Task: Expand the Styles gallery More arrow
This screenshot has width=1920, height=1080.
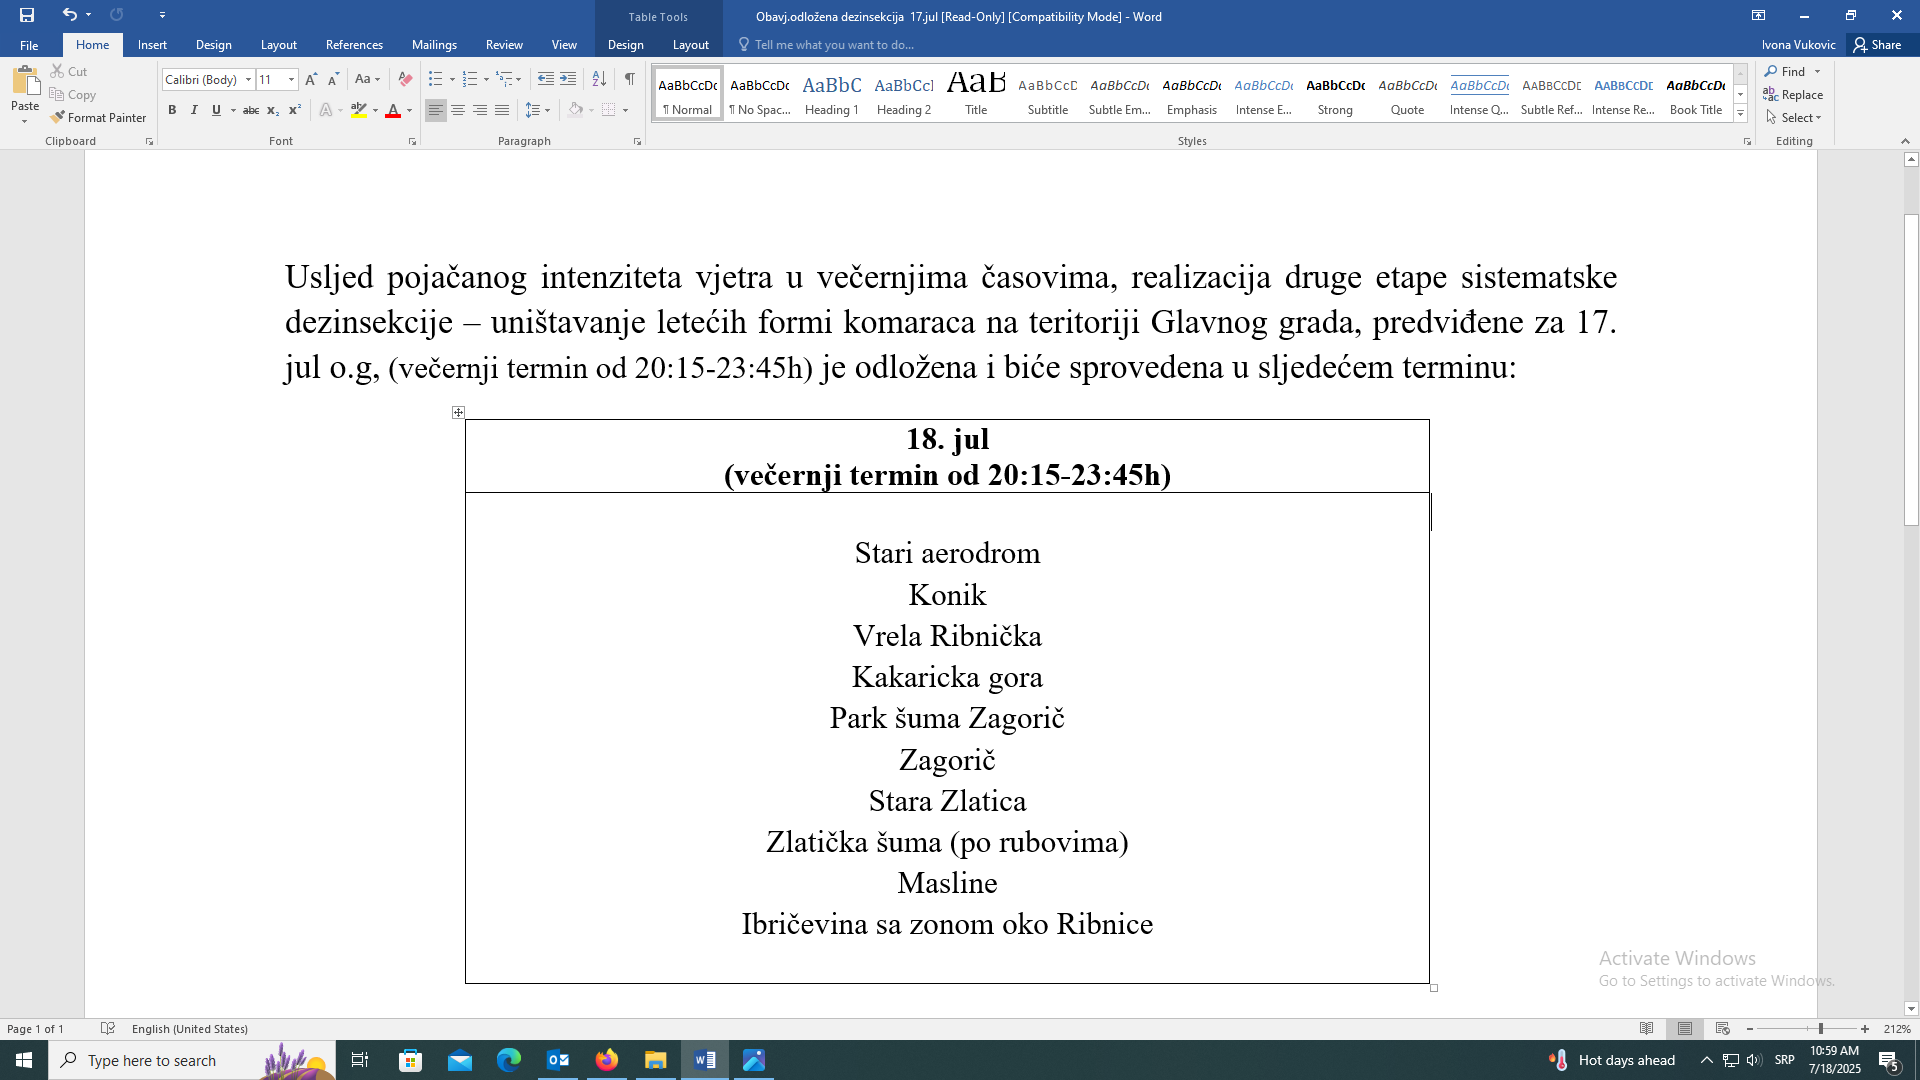Action: click(x=1740, y=114)
